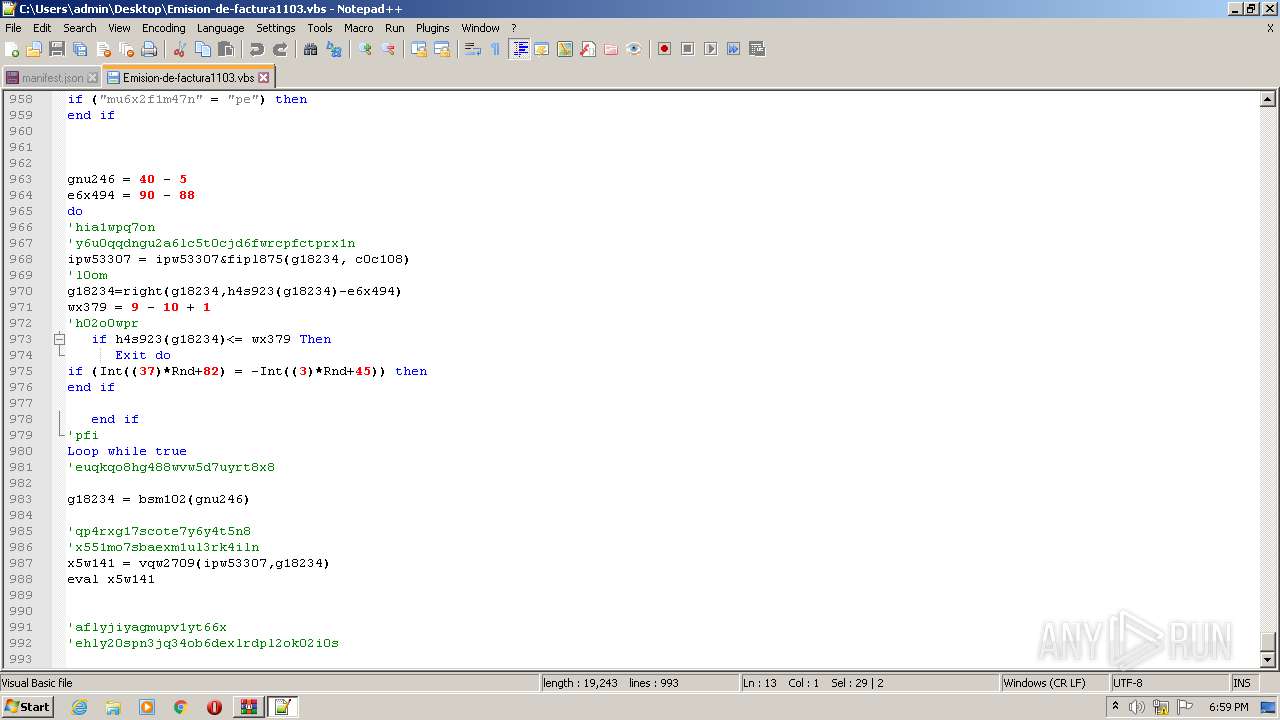The image size is (1280, 720).
Task: Toggle Folder as Workspace icon
Action: click(611, 49)
